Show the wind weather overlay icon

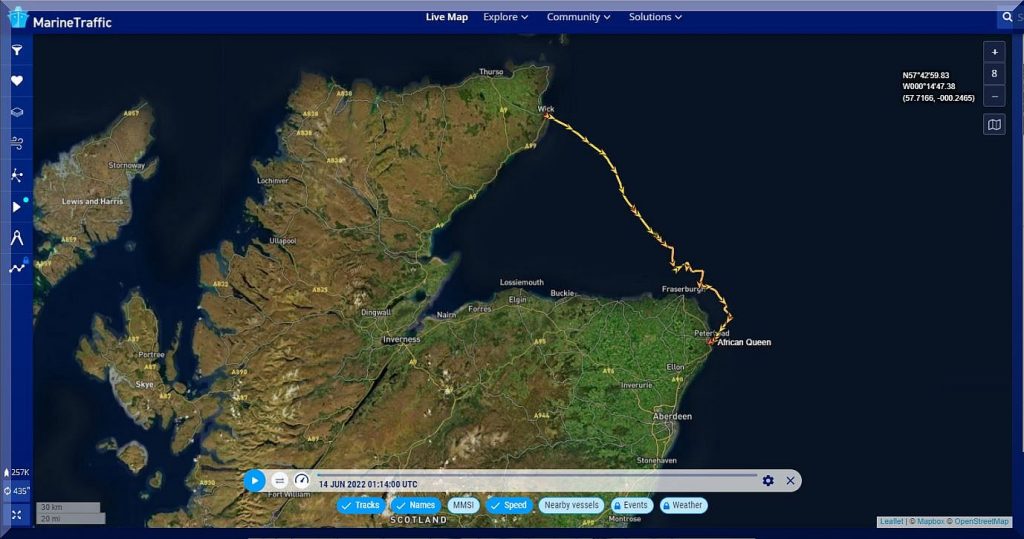[17, 144]
